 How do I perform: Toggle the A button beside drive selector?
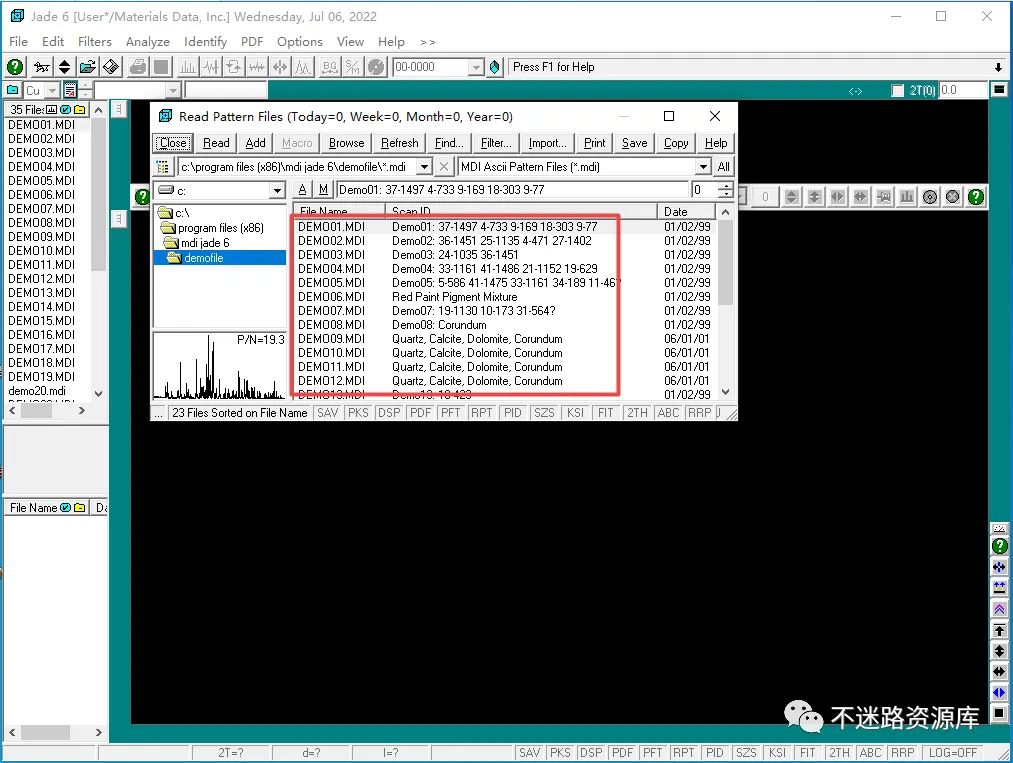302,190
